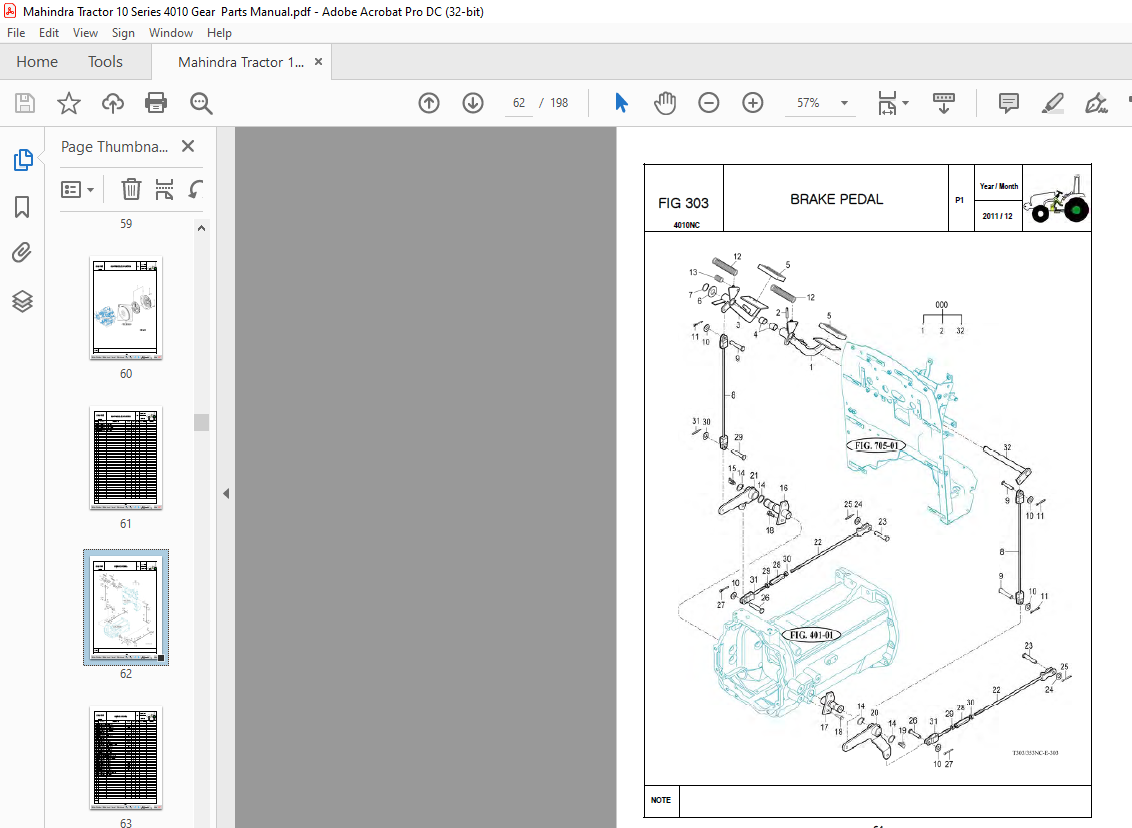This screenshot has width=1132, height=828.
Task: Go to next page arrow
Action: (473, 103)
